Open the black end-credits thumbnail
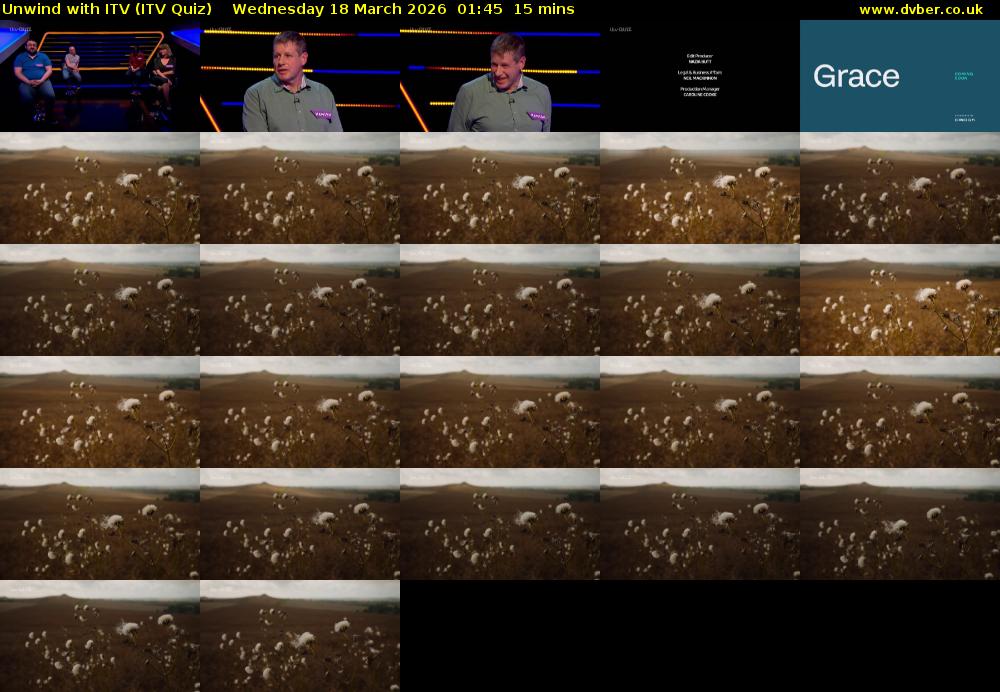The width and height of the screenshot is (1000, 692). (x=700, y=76)
